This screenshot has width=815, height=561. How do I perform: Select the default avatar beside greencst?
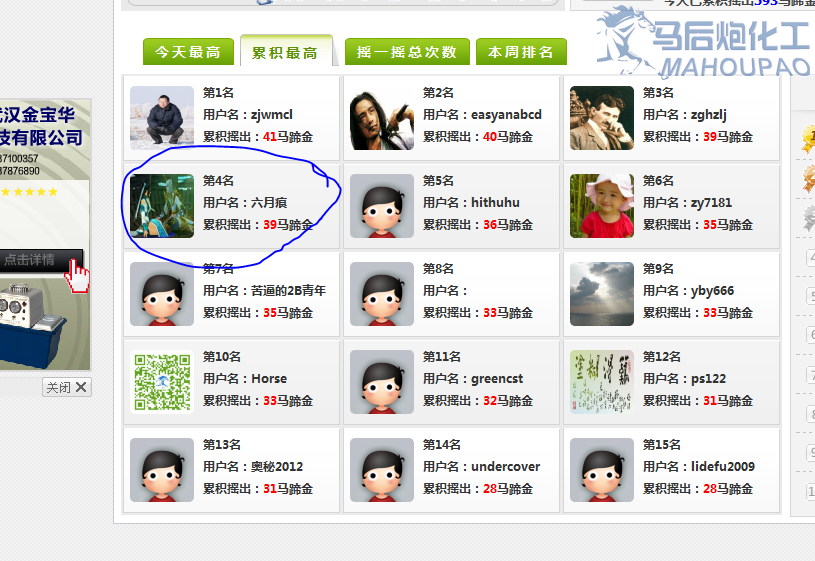click(382, 382)
